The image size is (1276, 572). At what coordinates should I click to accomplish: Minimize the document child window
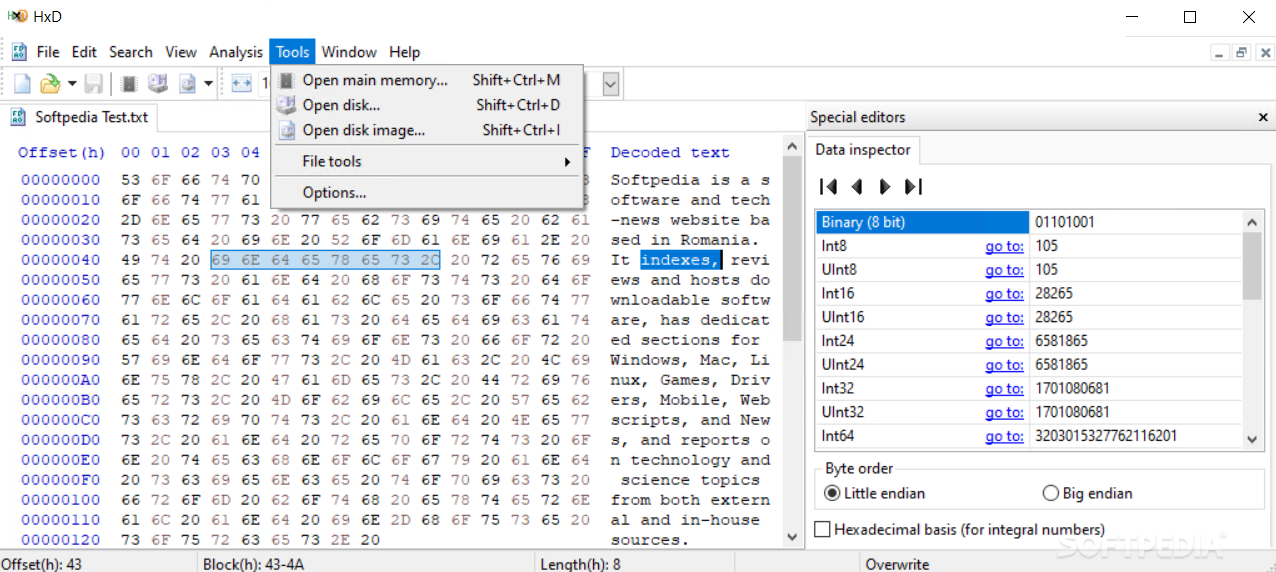click(1219, 52)
